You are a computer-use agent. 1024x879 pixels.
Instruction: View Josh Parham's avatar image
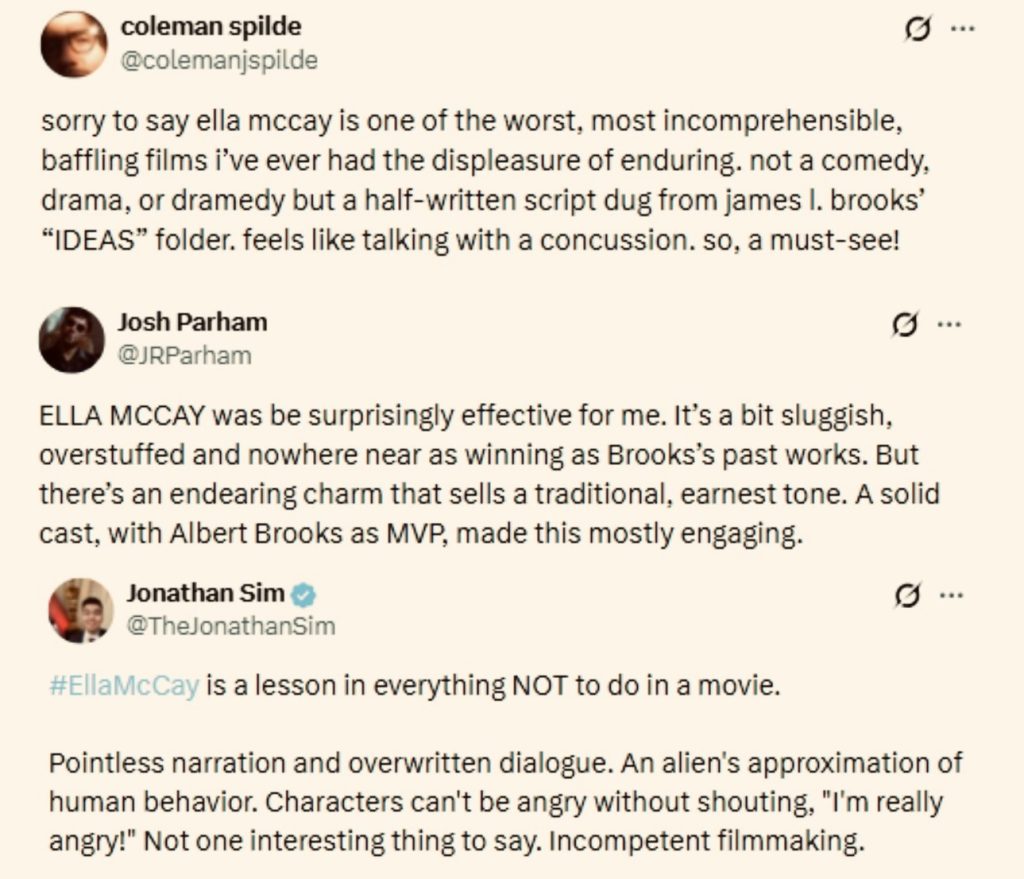pos(72,339)
